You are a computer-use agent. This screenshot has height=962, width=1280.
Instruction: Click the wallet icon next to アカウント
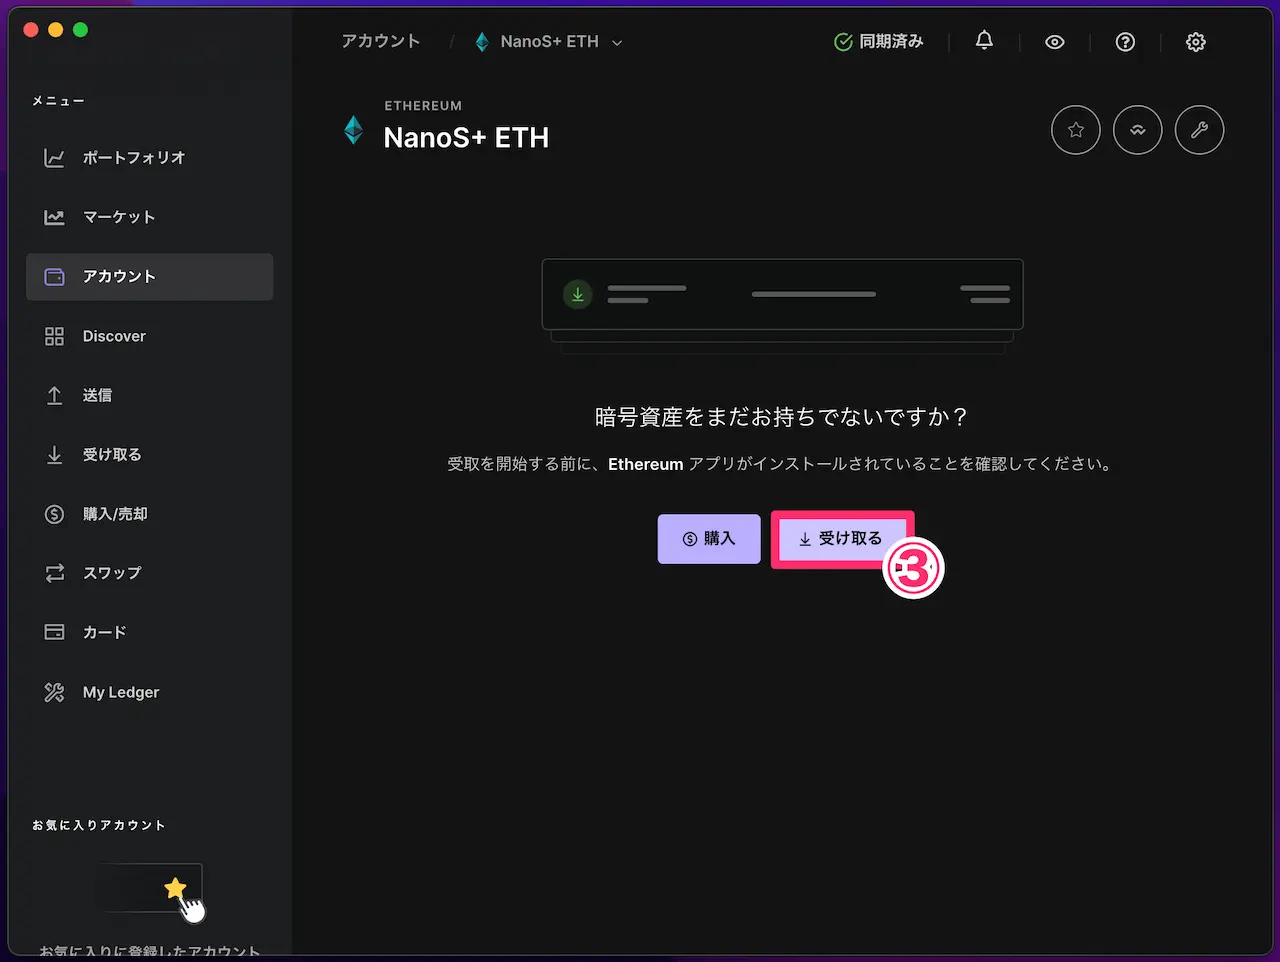coord(54,277)
